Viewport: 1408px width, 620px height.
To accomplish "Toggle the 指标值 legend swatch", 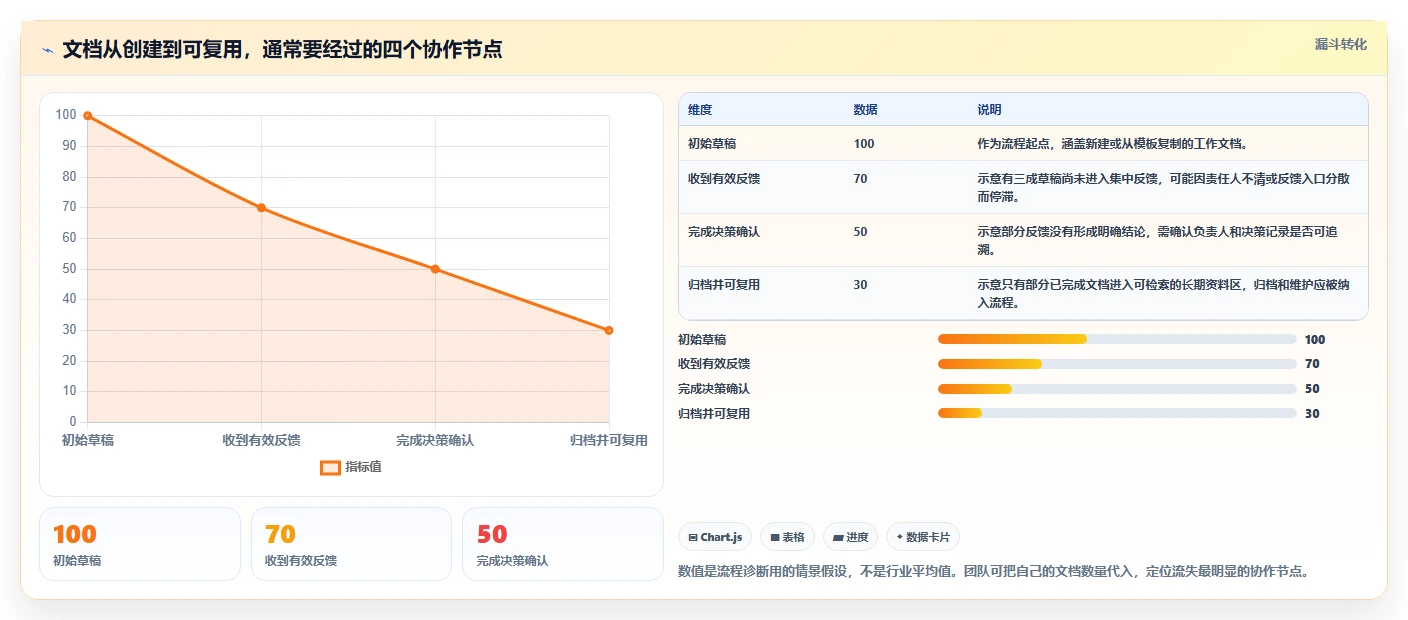I will (x=330, y=467).
